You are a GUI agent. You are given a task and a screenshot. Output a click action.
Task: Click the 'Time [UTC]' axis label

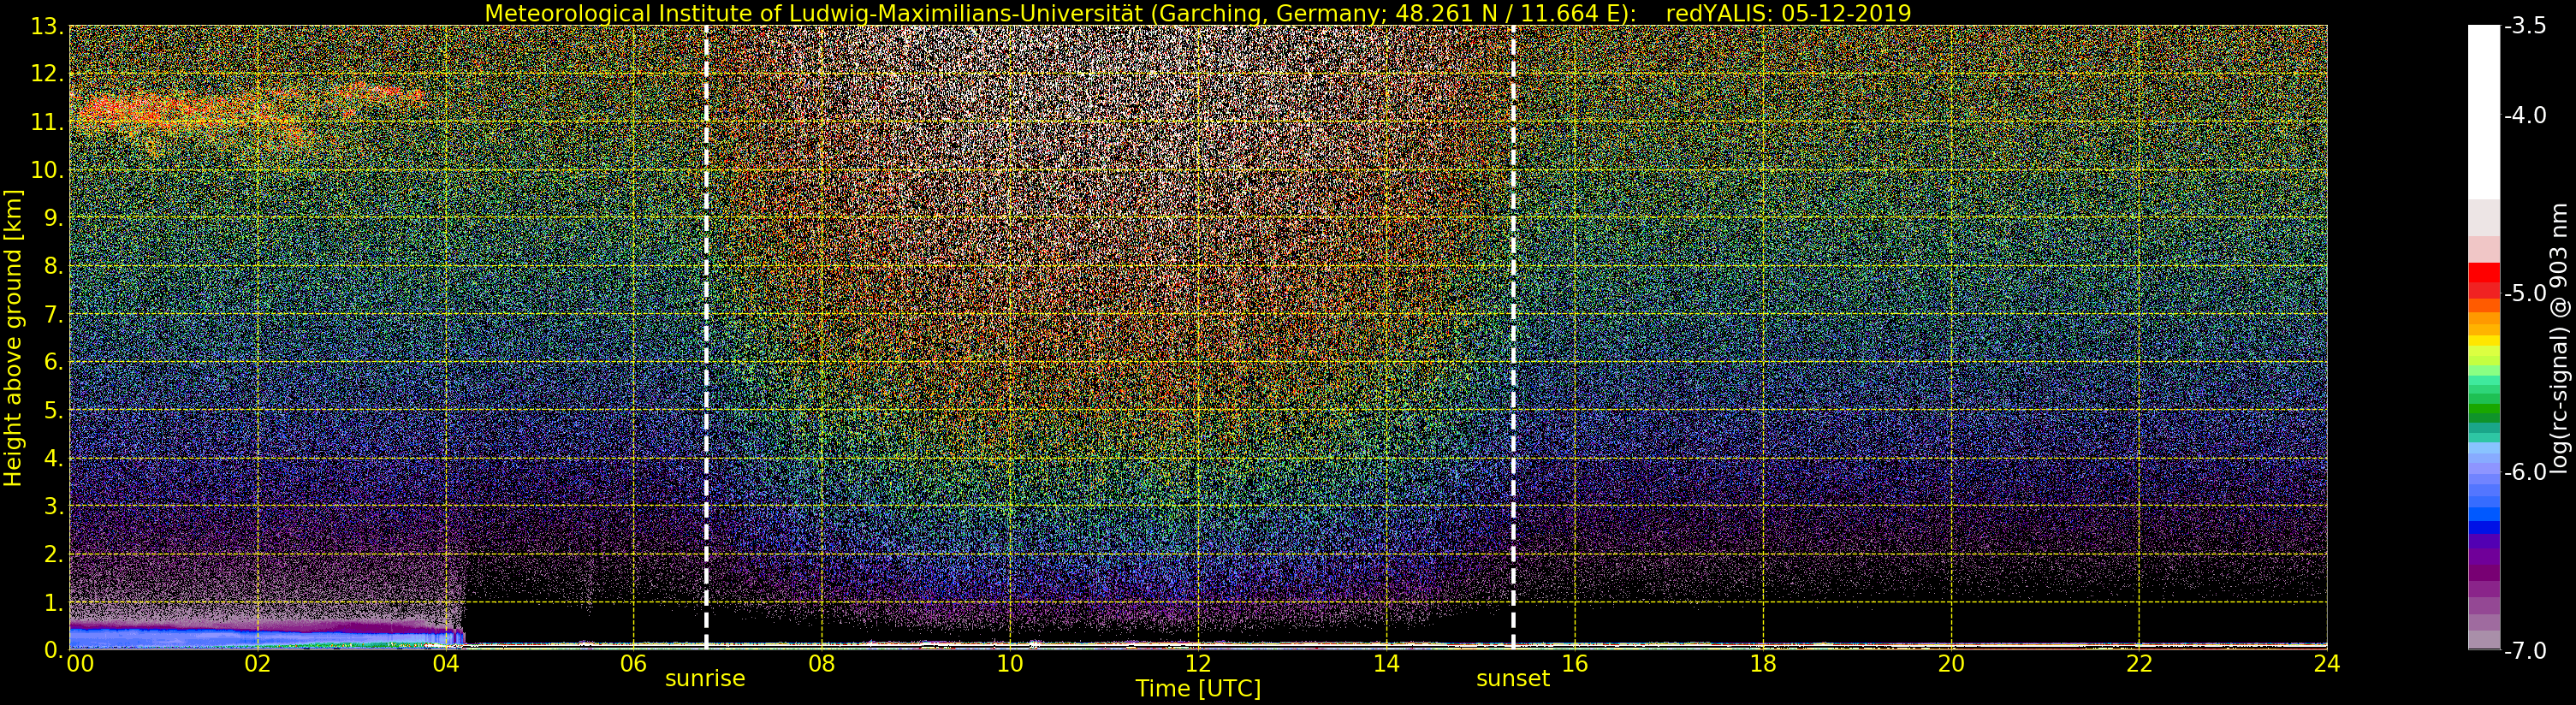pyautogui.click(x=1197, y=689)
